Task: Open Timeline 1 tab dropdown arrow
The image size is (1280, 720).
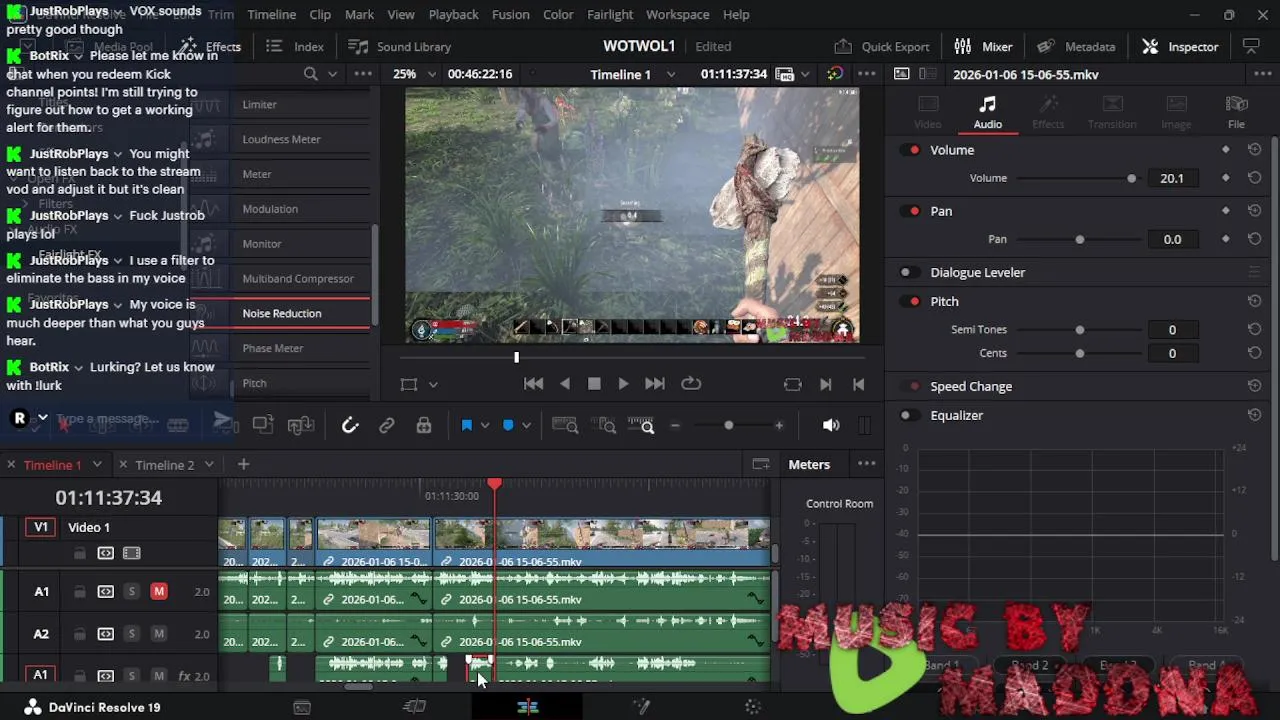Action: pyautogui.click(x=97, y=464)
